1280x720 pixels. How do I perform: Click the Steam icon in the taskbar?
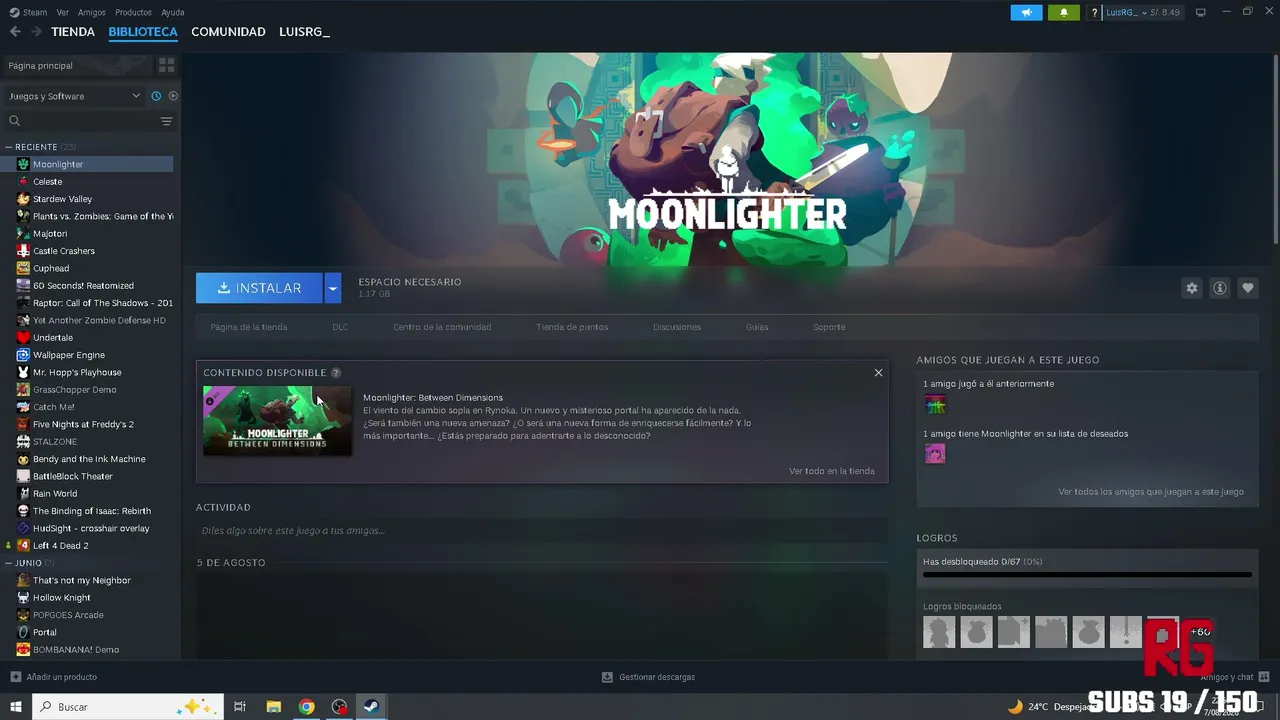(x=370, y=707)
